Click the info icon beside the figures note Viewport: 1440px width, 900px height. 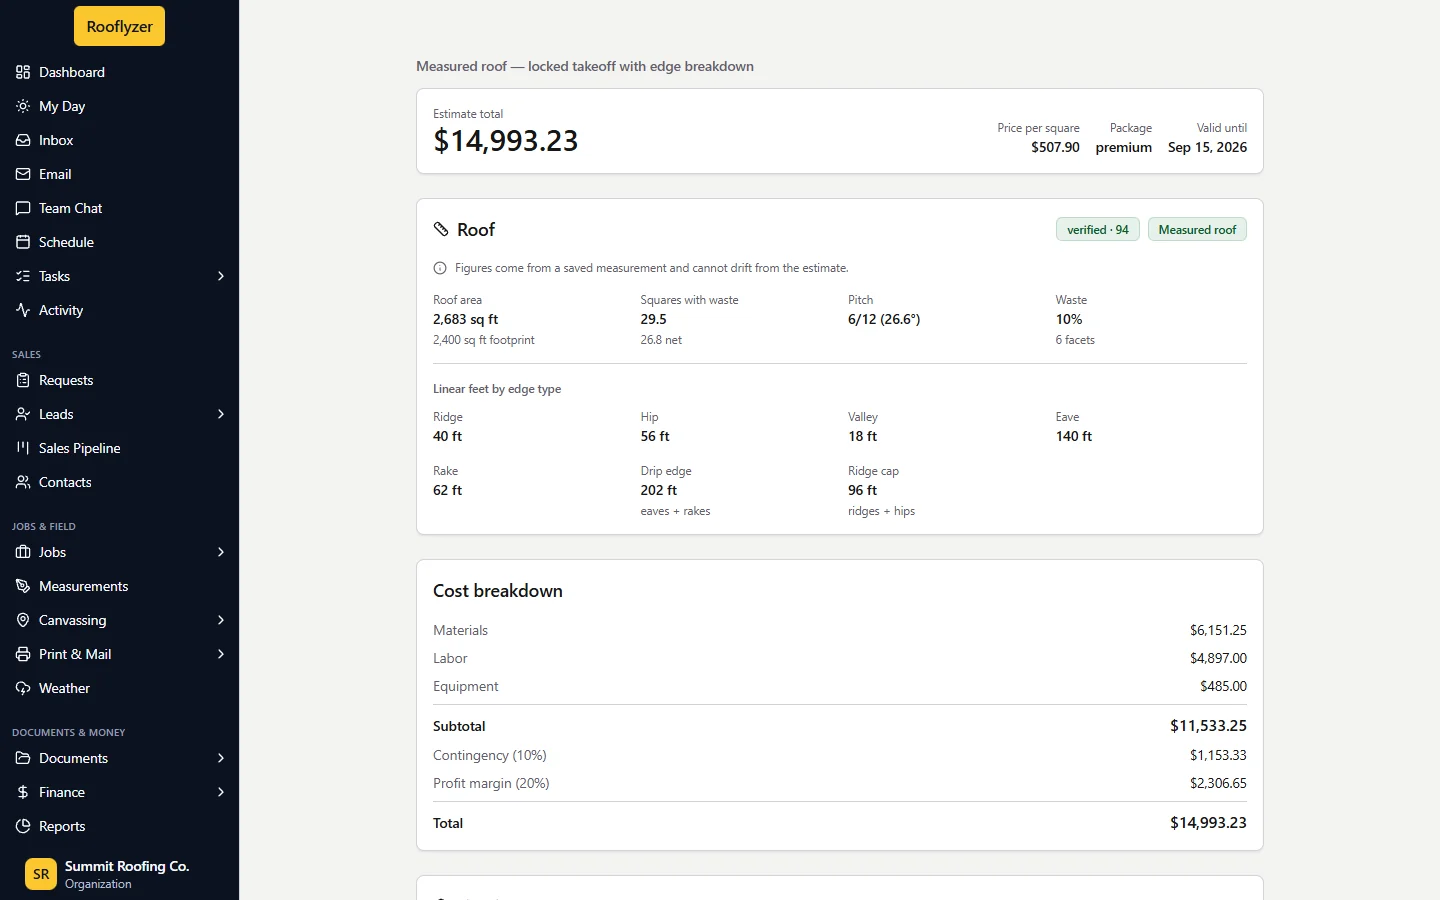tap(440, 268)
